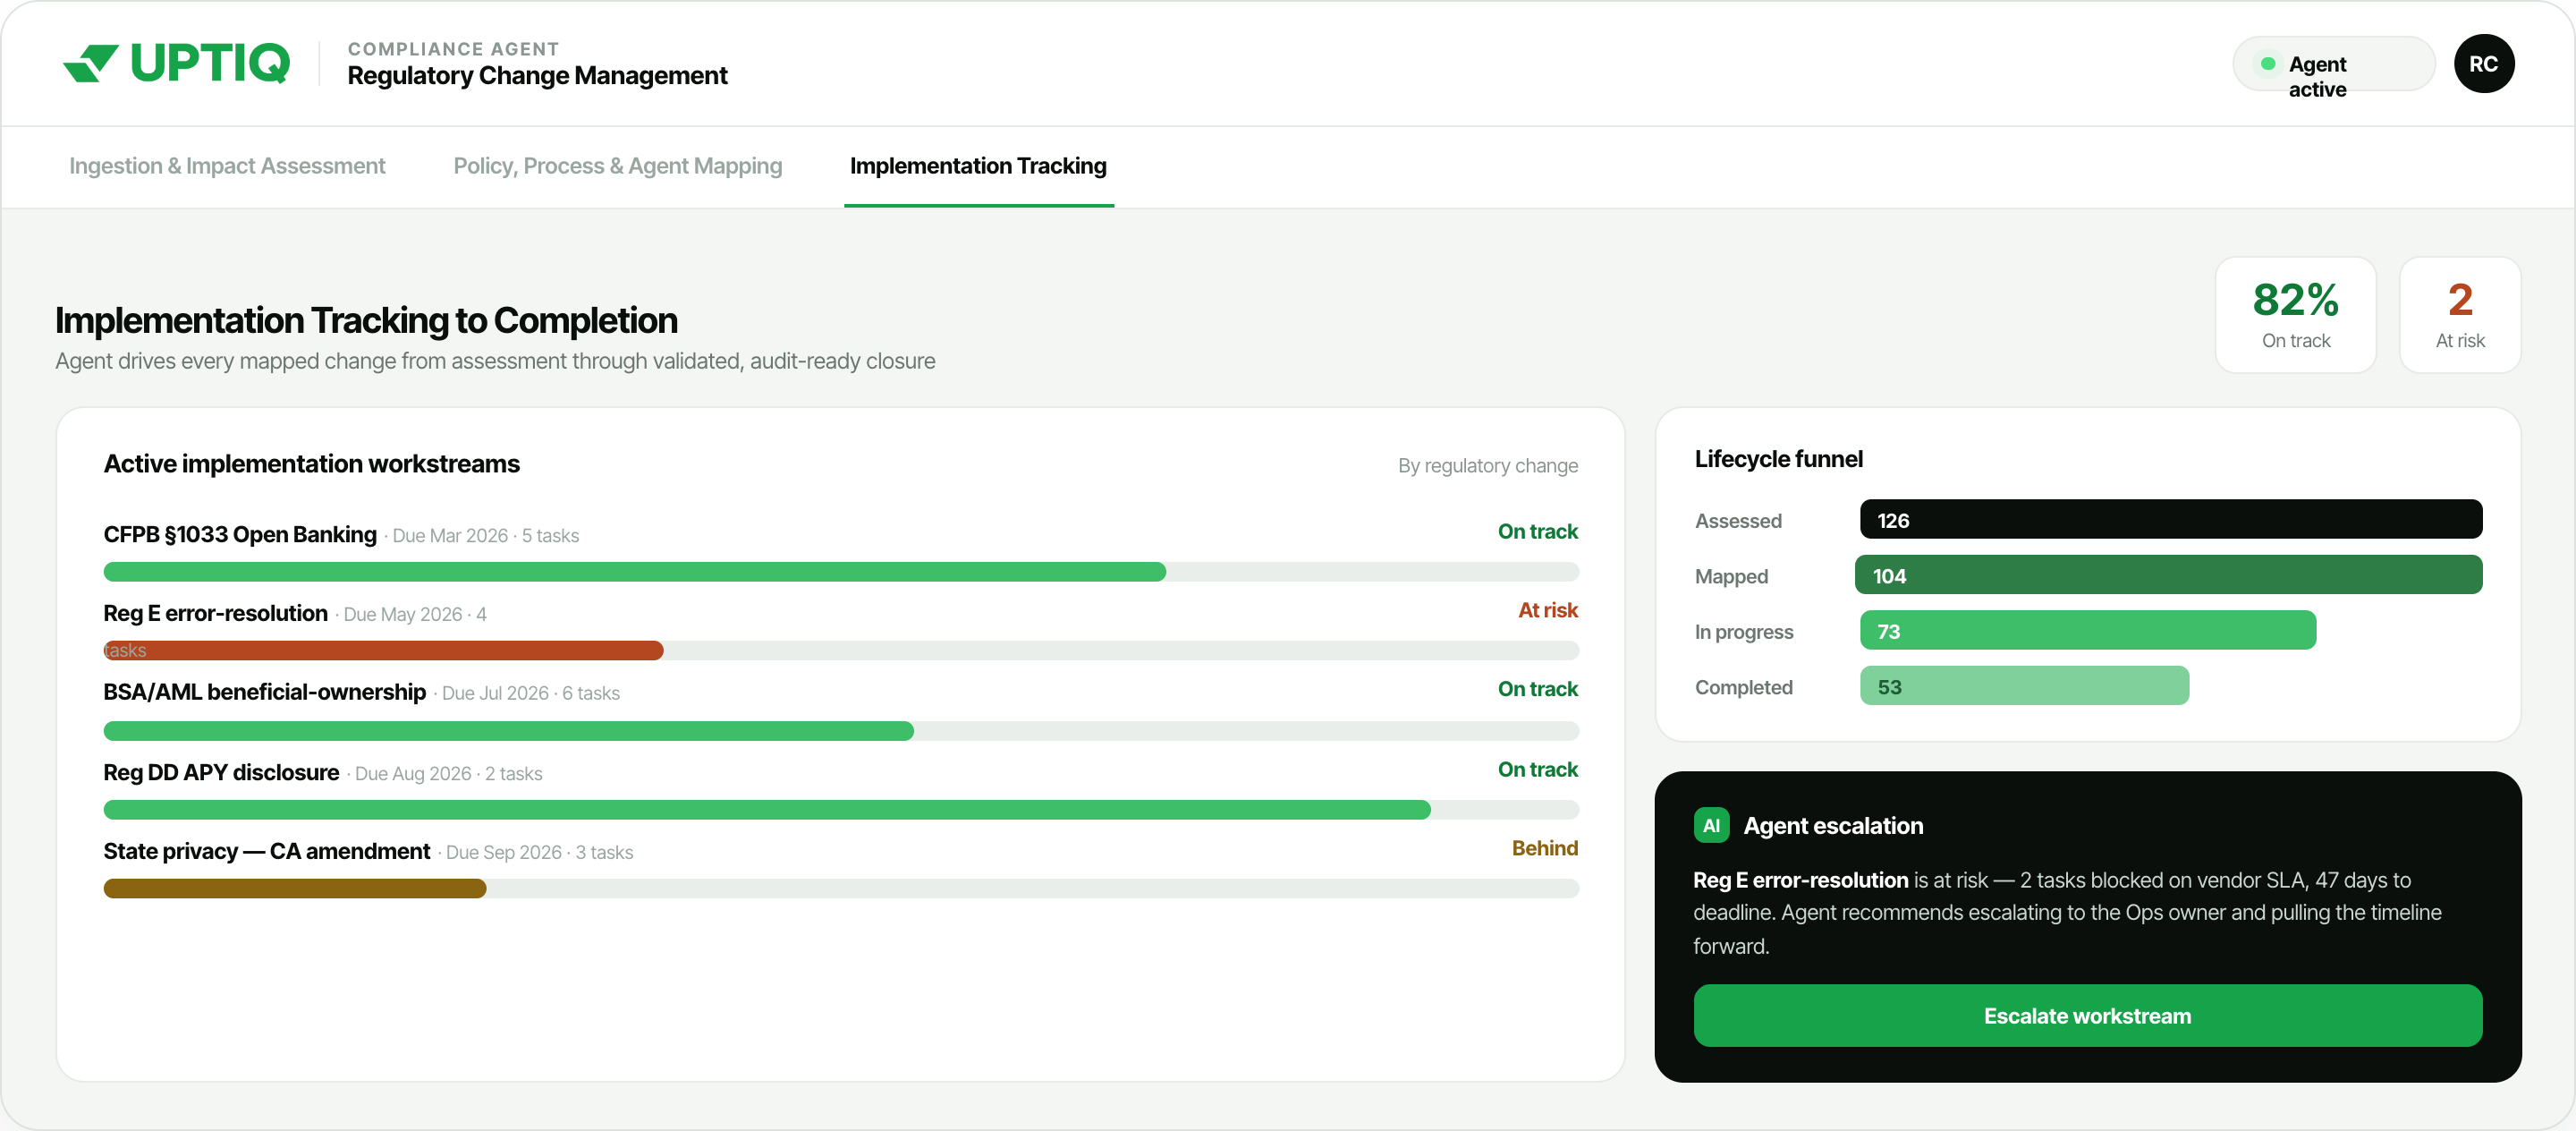Select the Mapped 104 funnel bar
Viewport: 2576px width, 1131px height.
2168,574
